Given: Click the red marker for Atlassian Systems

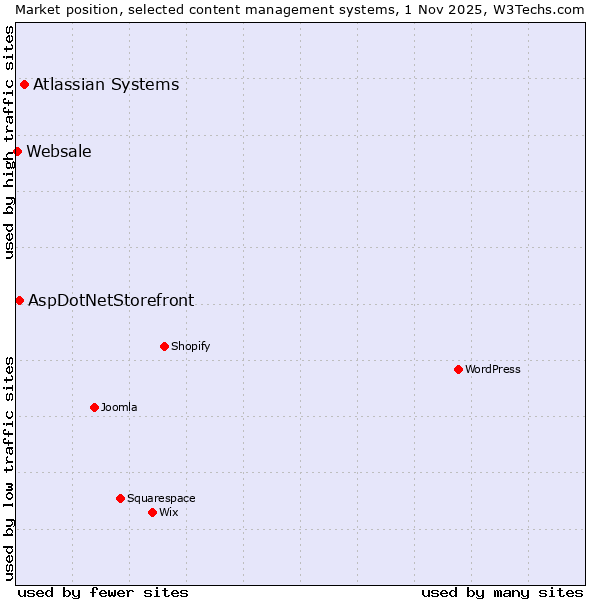Looking at the screenshot, I should pyautogui.click(x=24, y=84).
